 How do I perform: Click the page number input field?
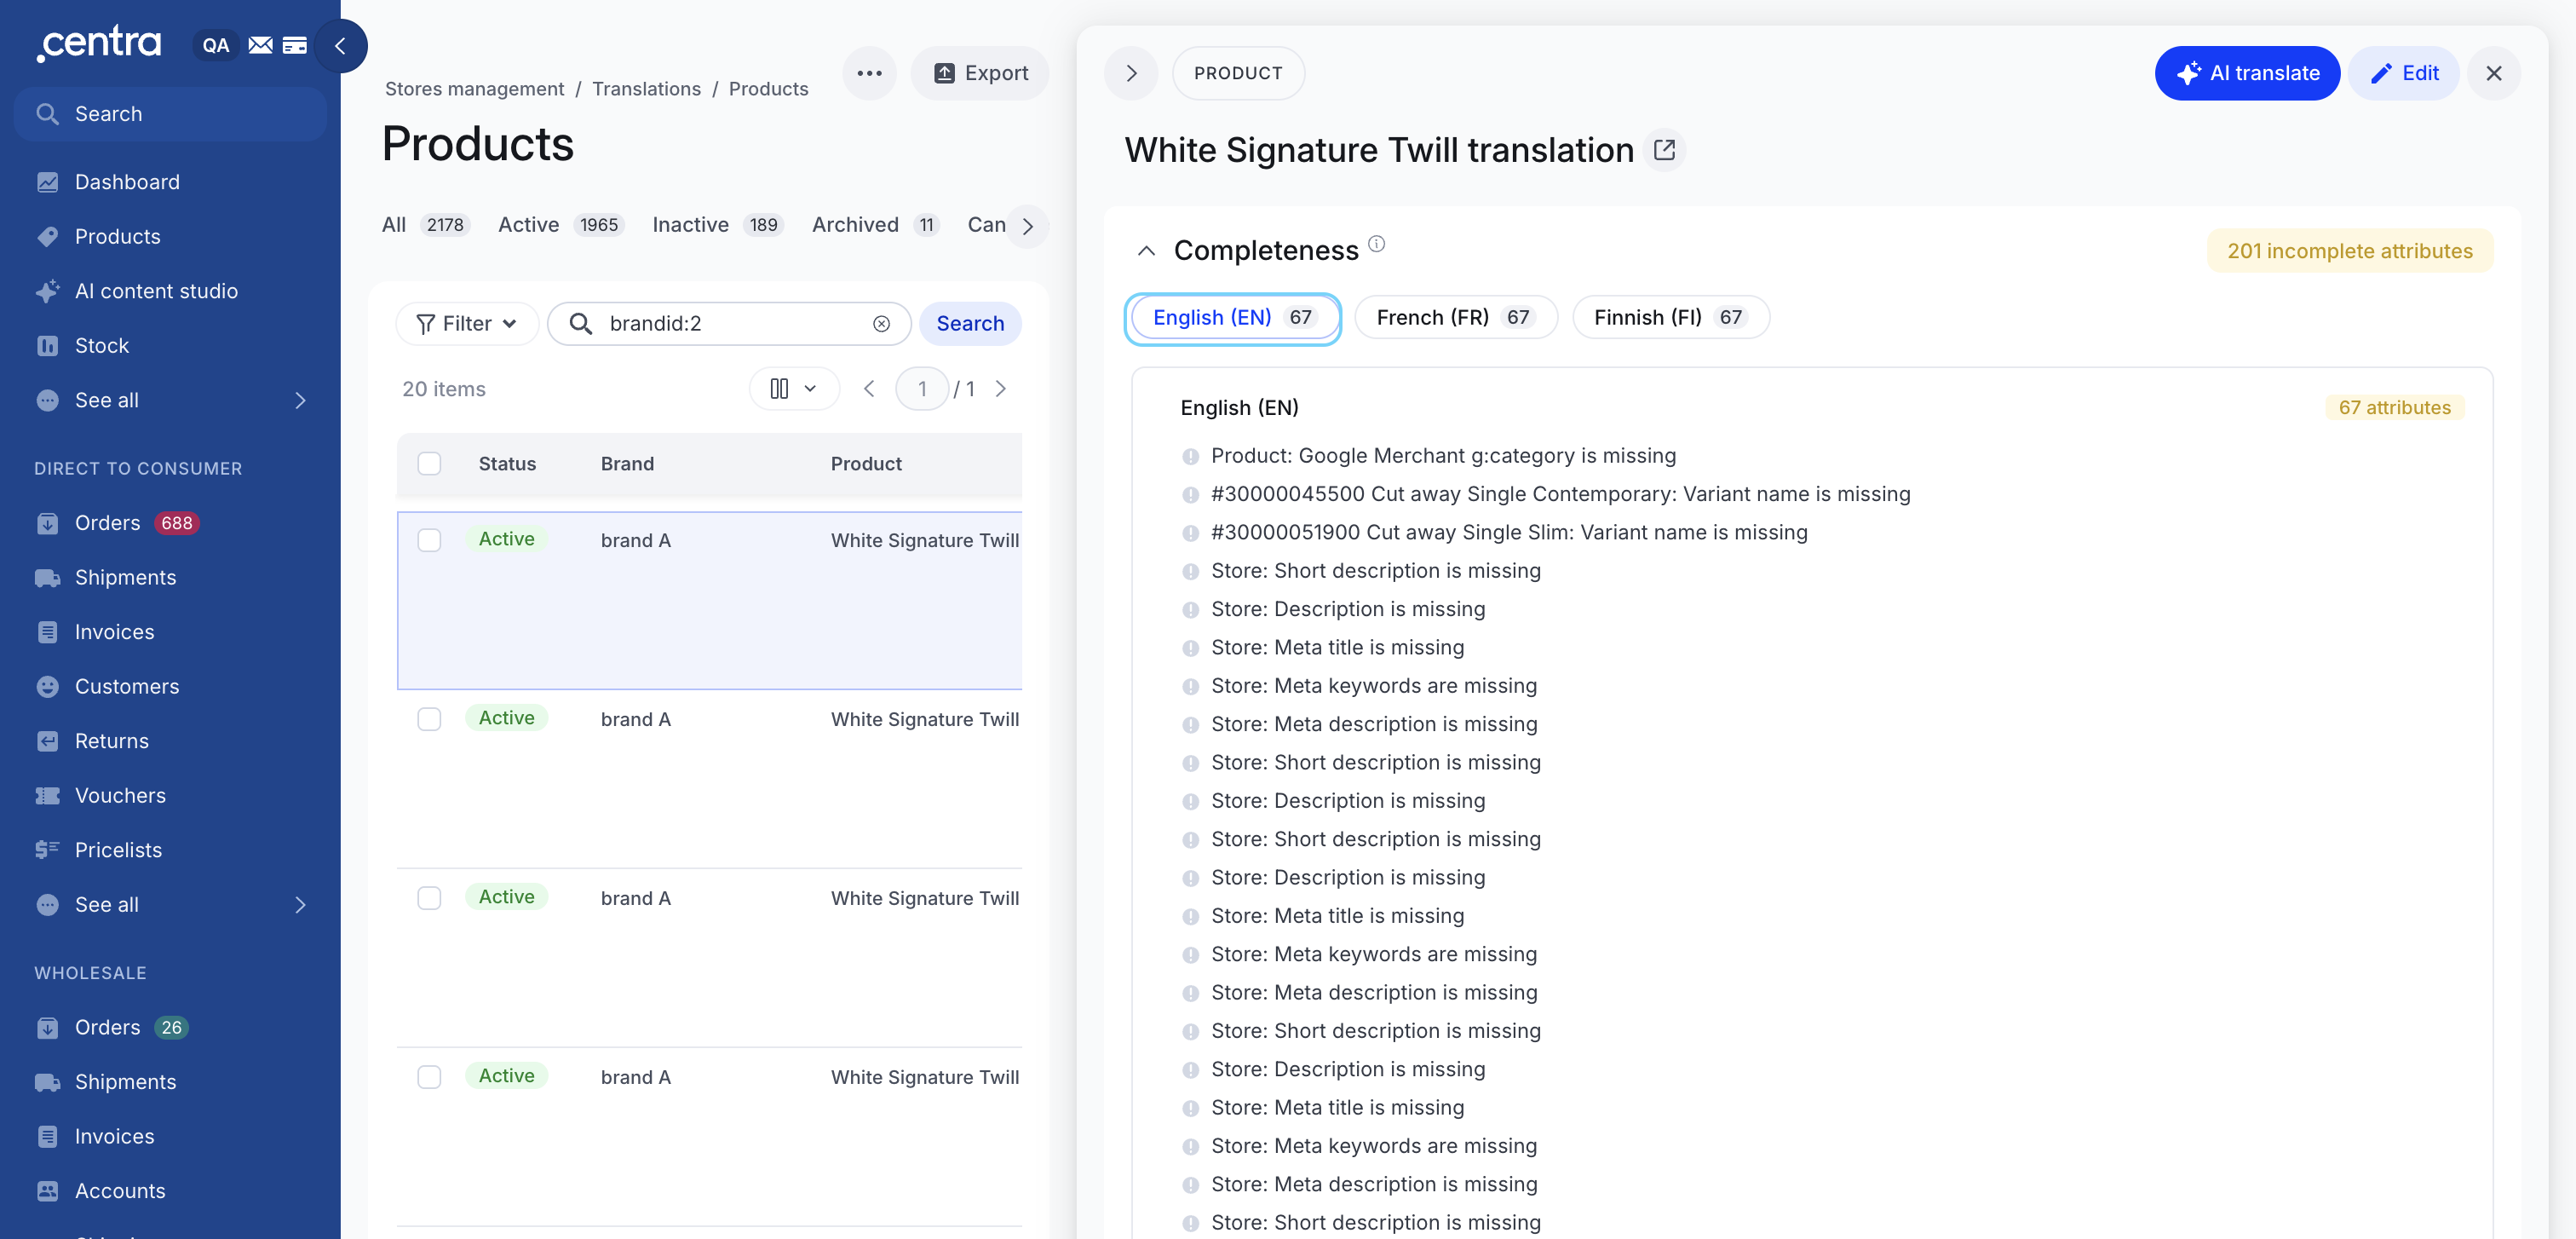point(921,389)
